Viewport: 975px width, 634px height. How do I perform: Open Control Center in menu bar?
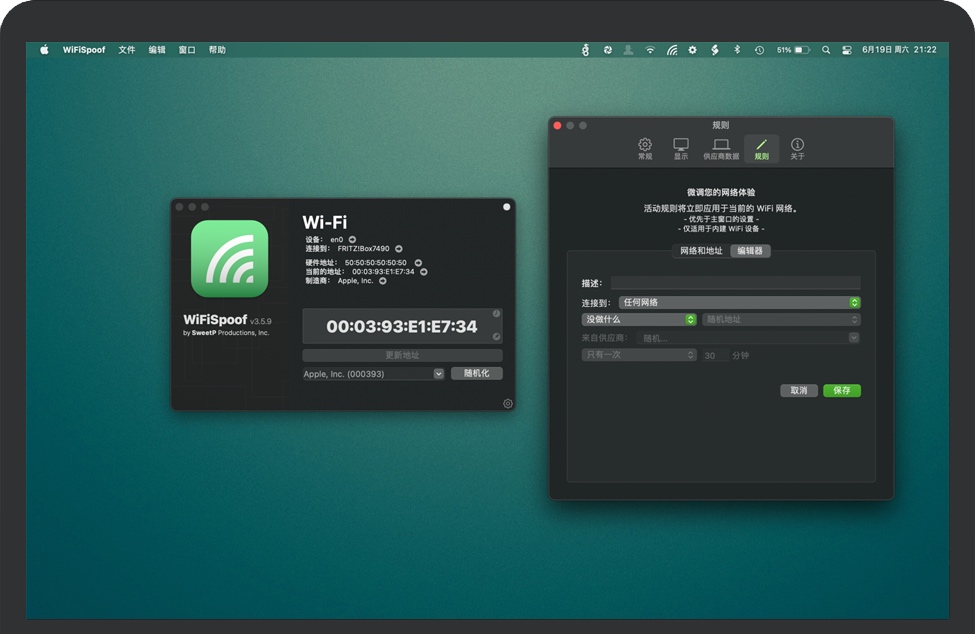(846, 50)
